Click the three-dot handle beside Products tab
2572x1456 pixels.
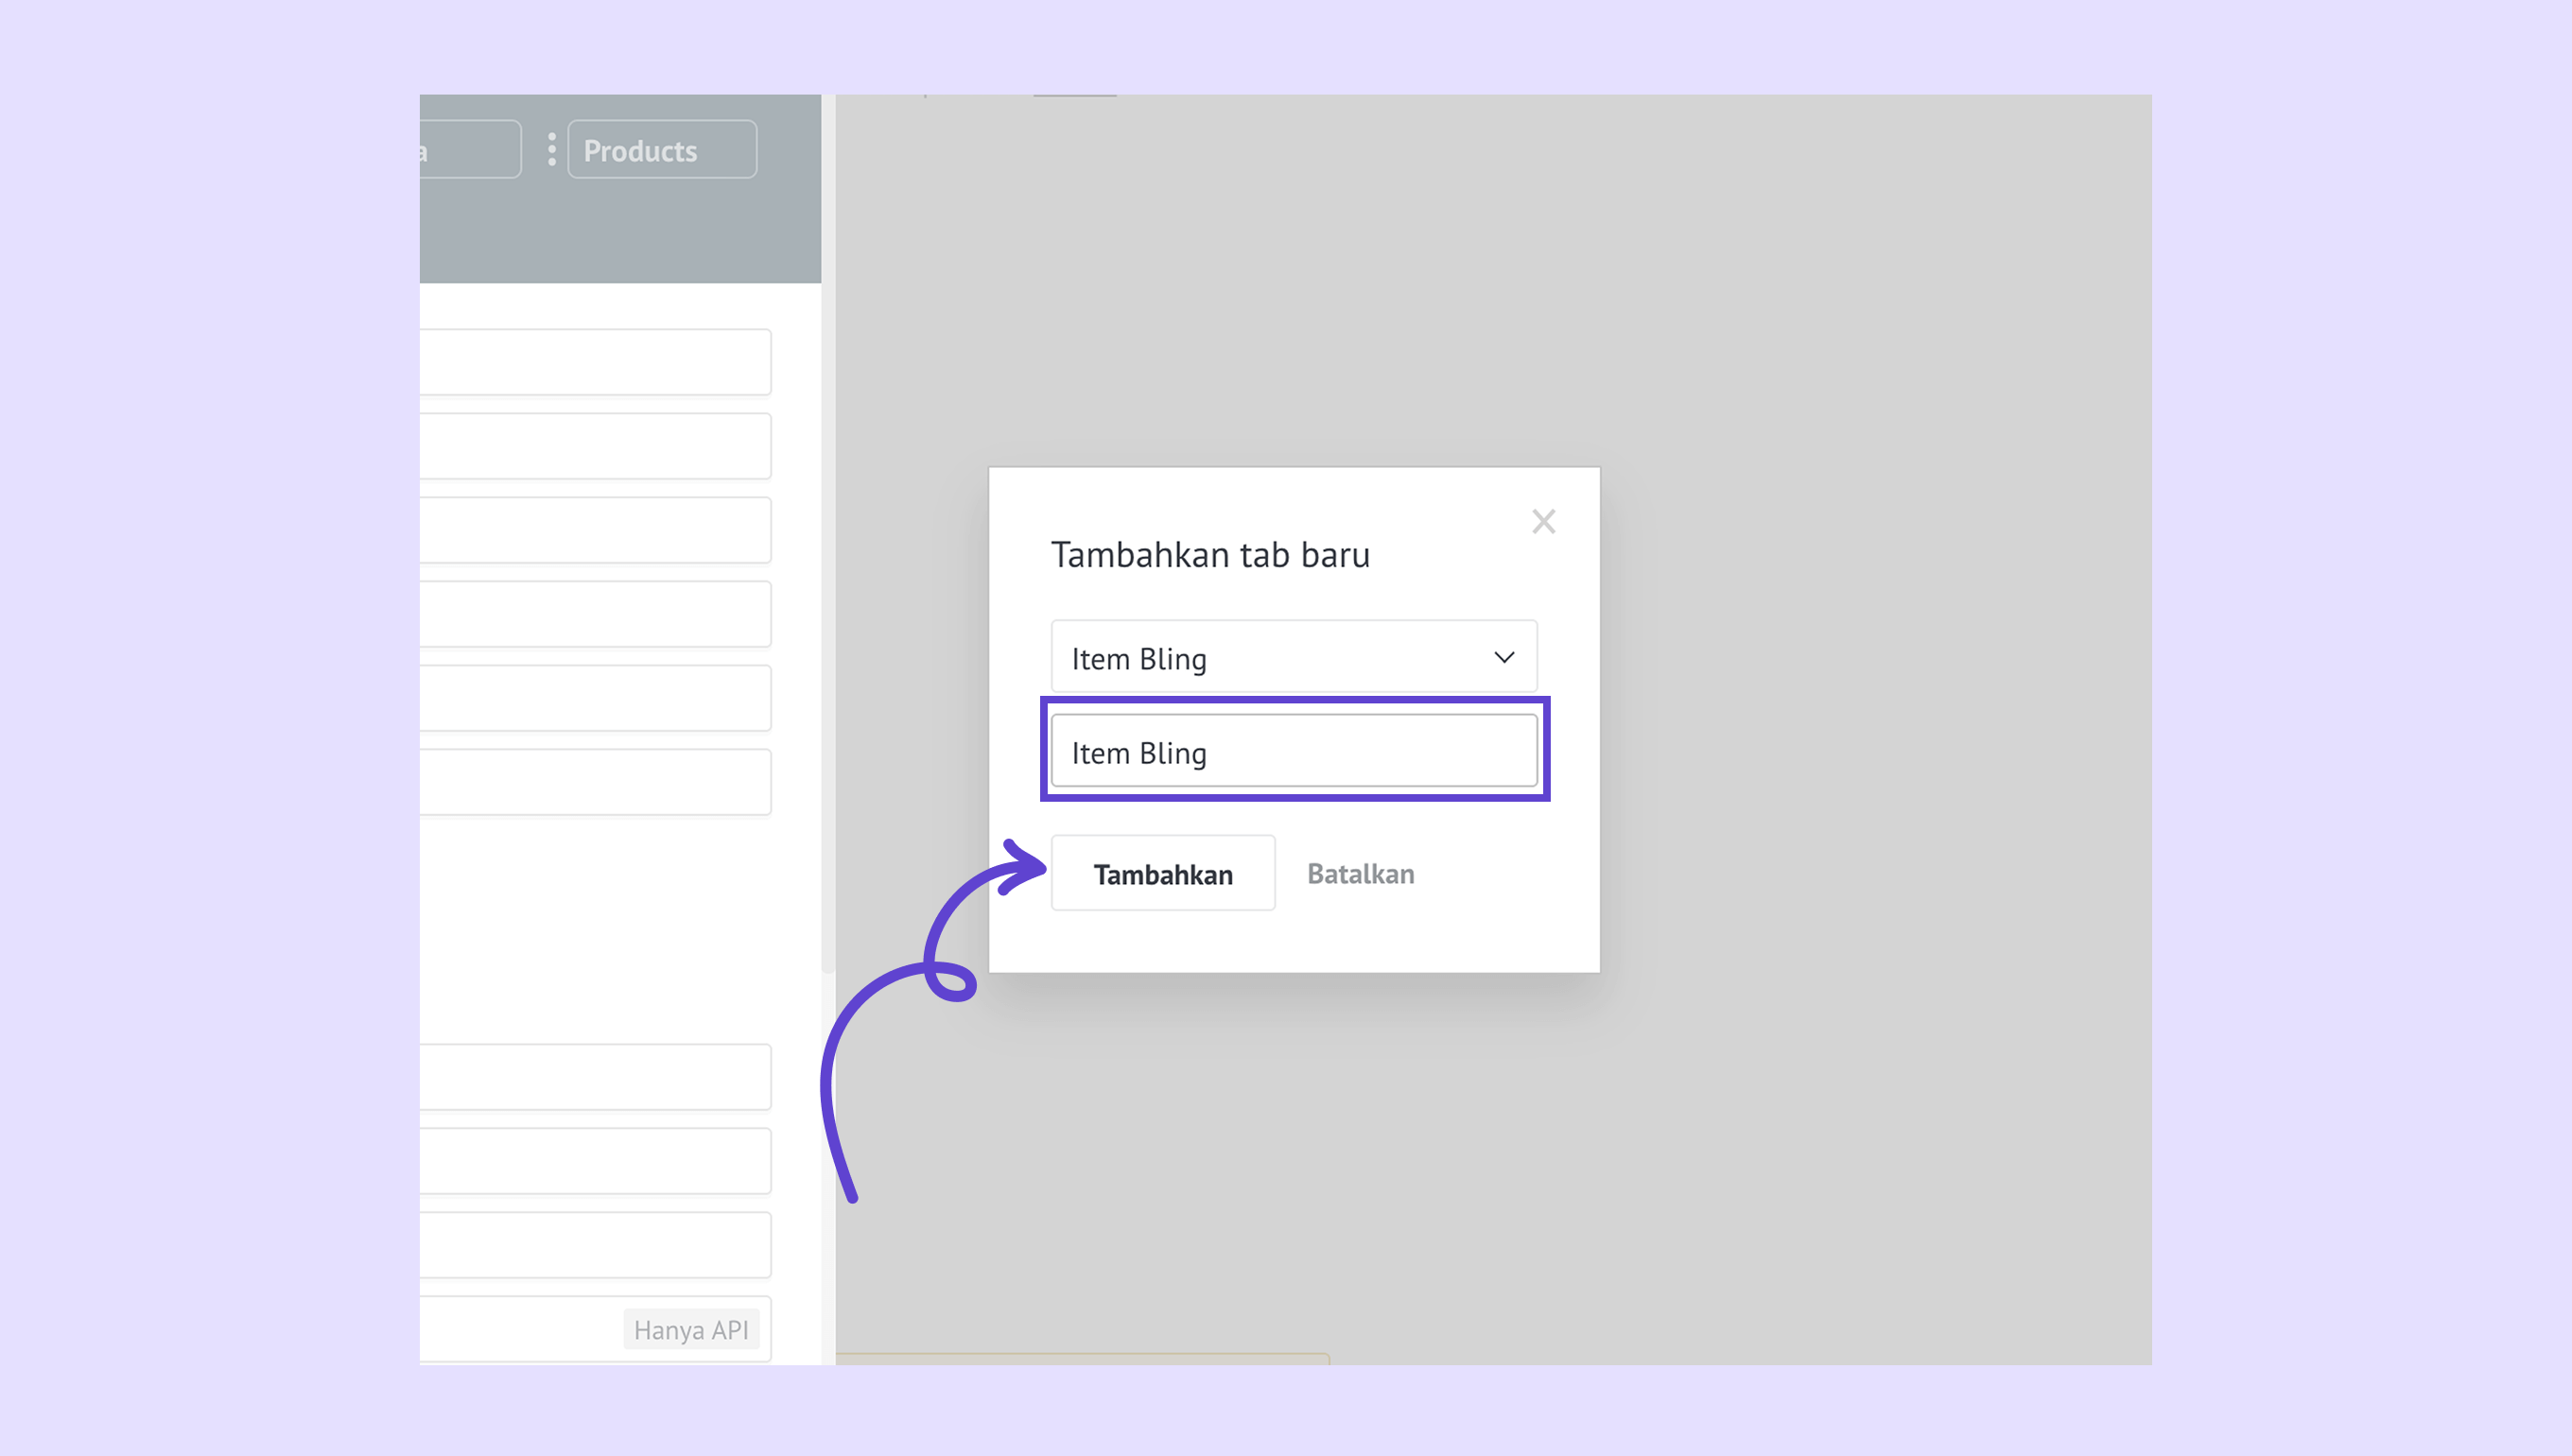coord(551,150)
